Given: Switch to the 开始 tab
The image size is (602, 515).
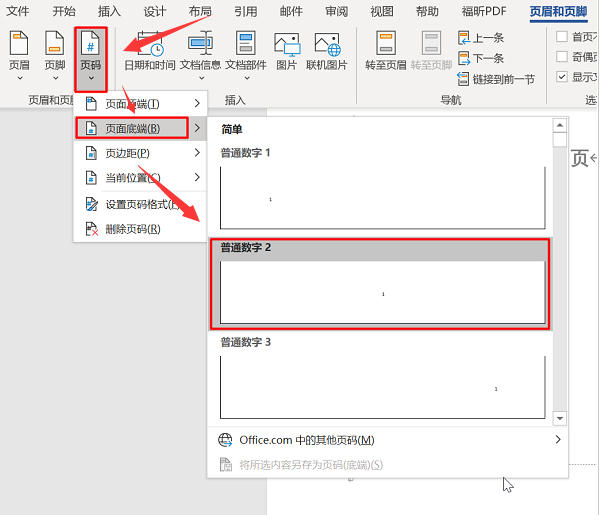Looking at the screenshot, I should click(64, 12).
